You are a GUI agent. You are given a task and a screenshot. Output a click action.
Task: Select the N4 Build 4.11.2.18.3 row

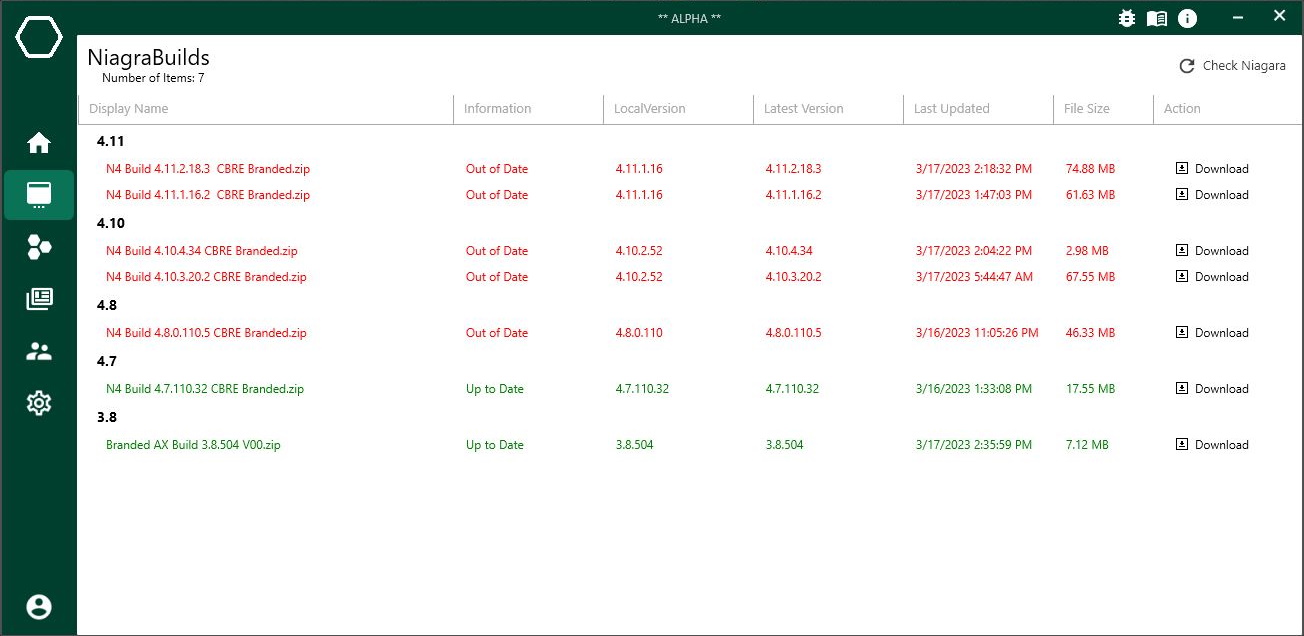tap(207, 168)
